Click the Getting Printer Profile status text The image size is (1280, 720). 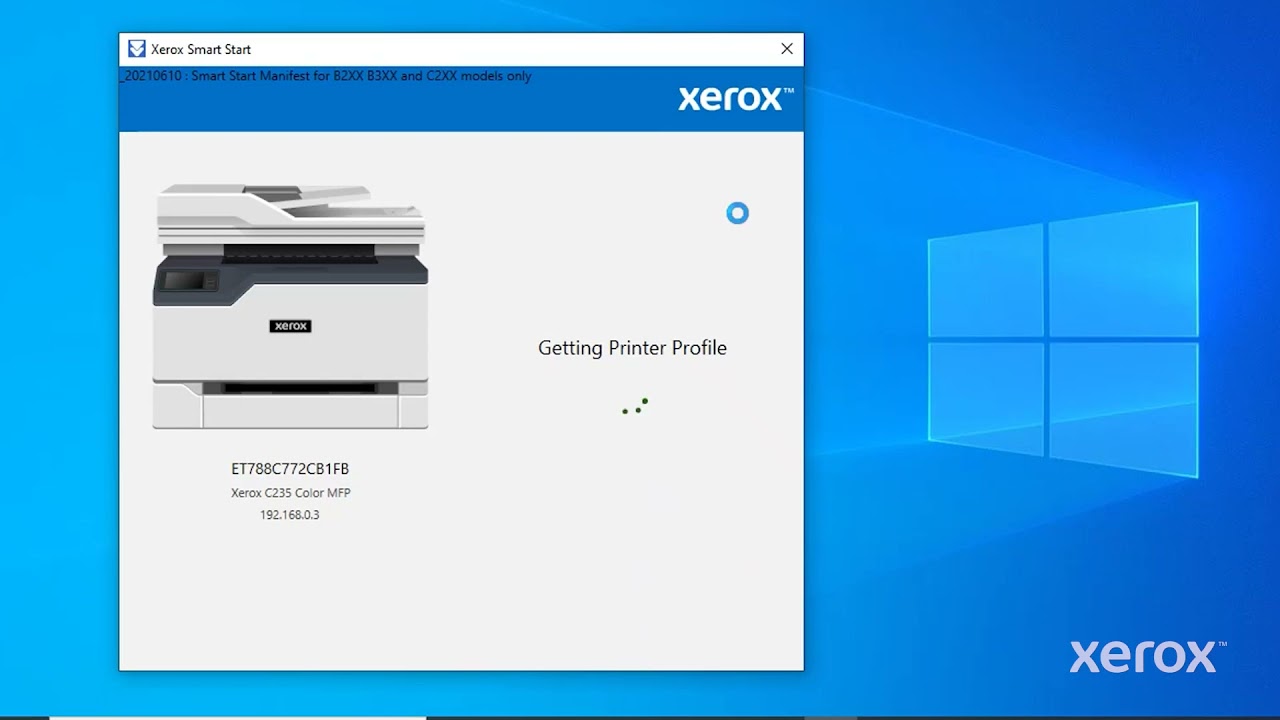tap(632, 348)
